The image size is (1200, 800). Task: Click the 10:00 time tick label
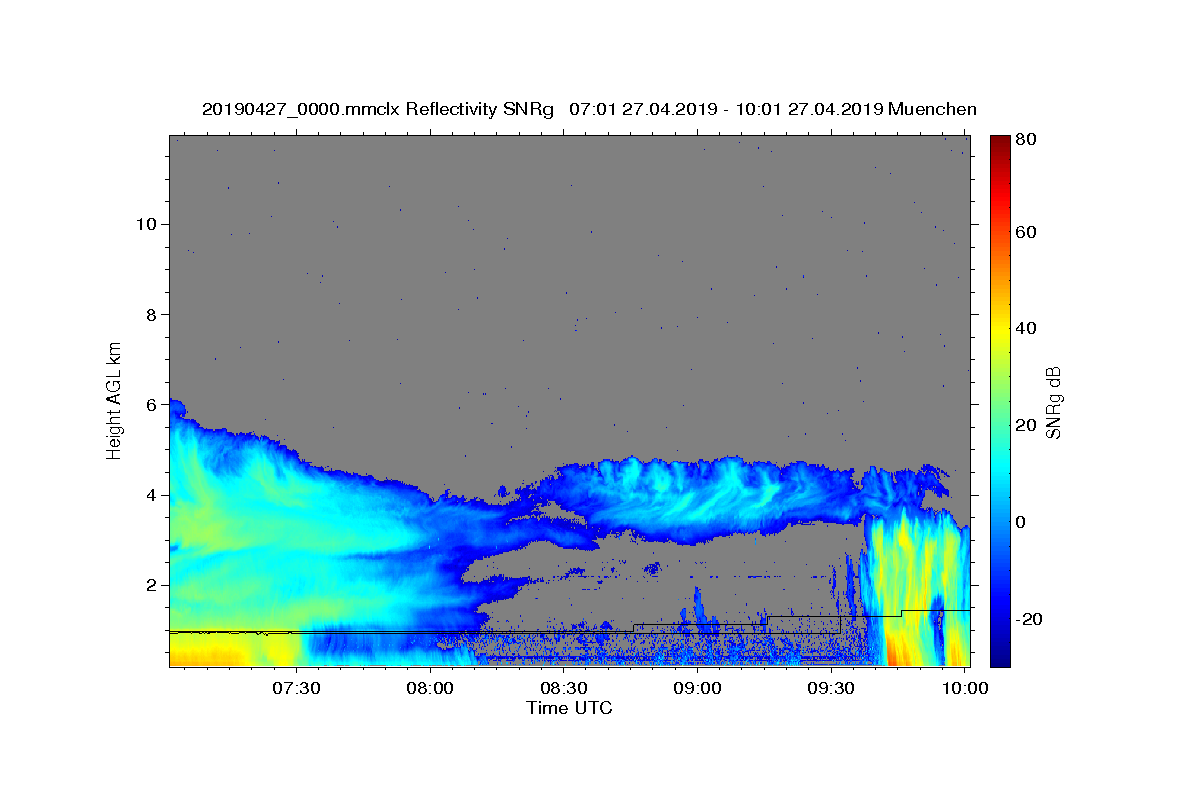click(x=964, y=689)
